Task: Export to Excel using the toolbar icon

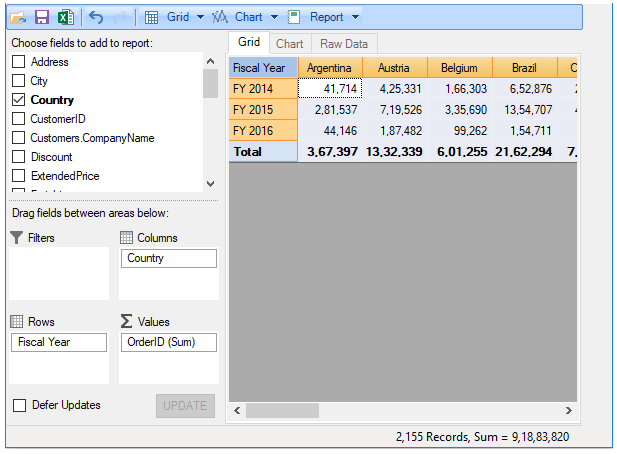Action: click(x=64, y=17)
